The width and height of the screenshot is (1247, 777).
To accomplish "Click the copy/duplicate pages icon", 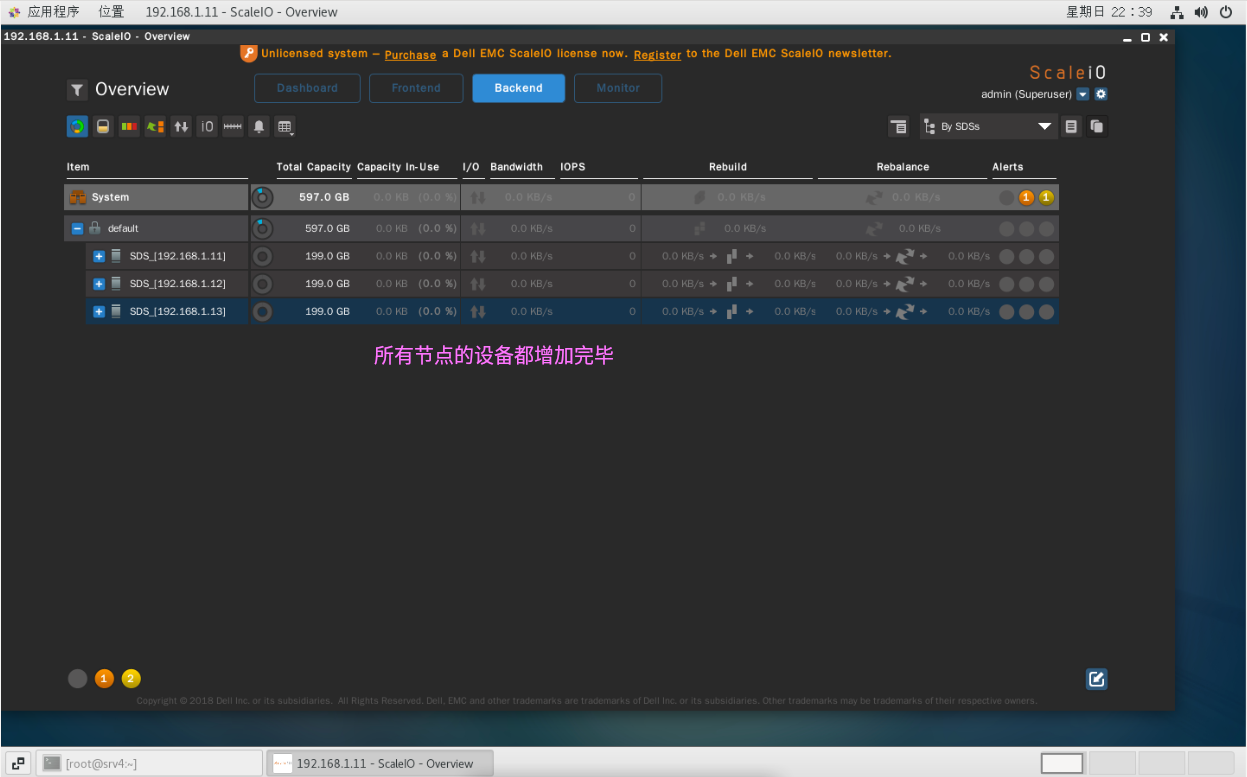I will point(1097,127).
